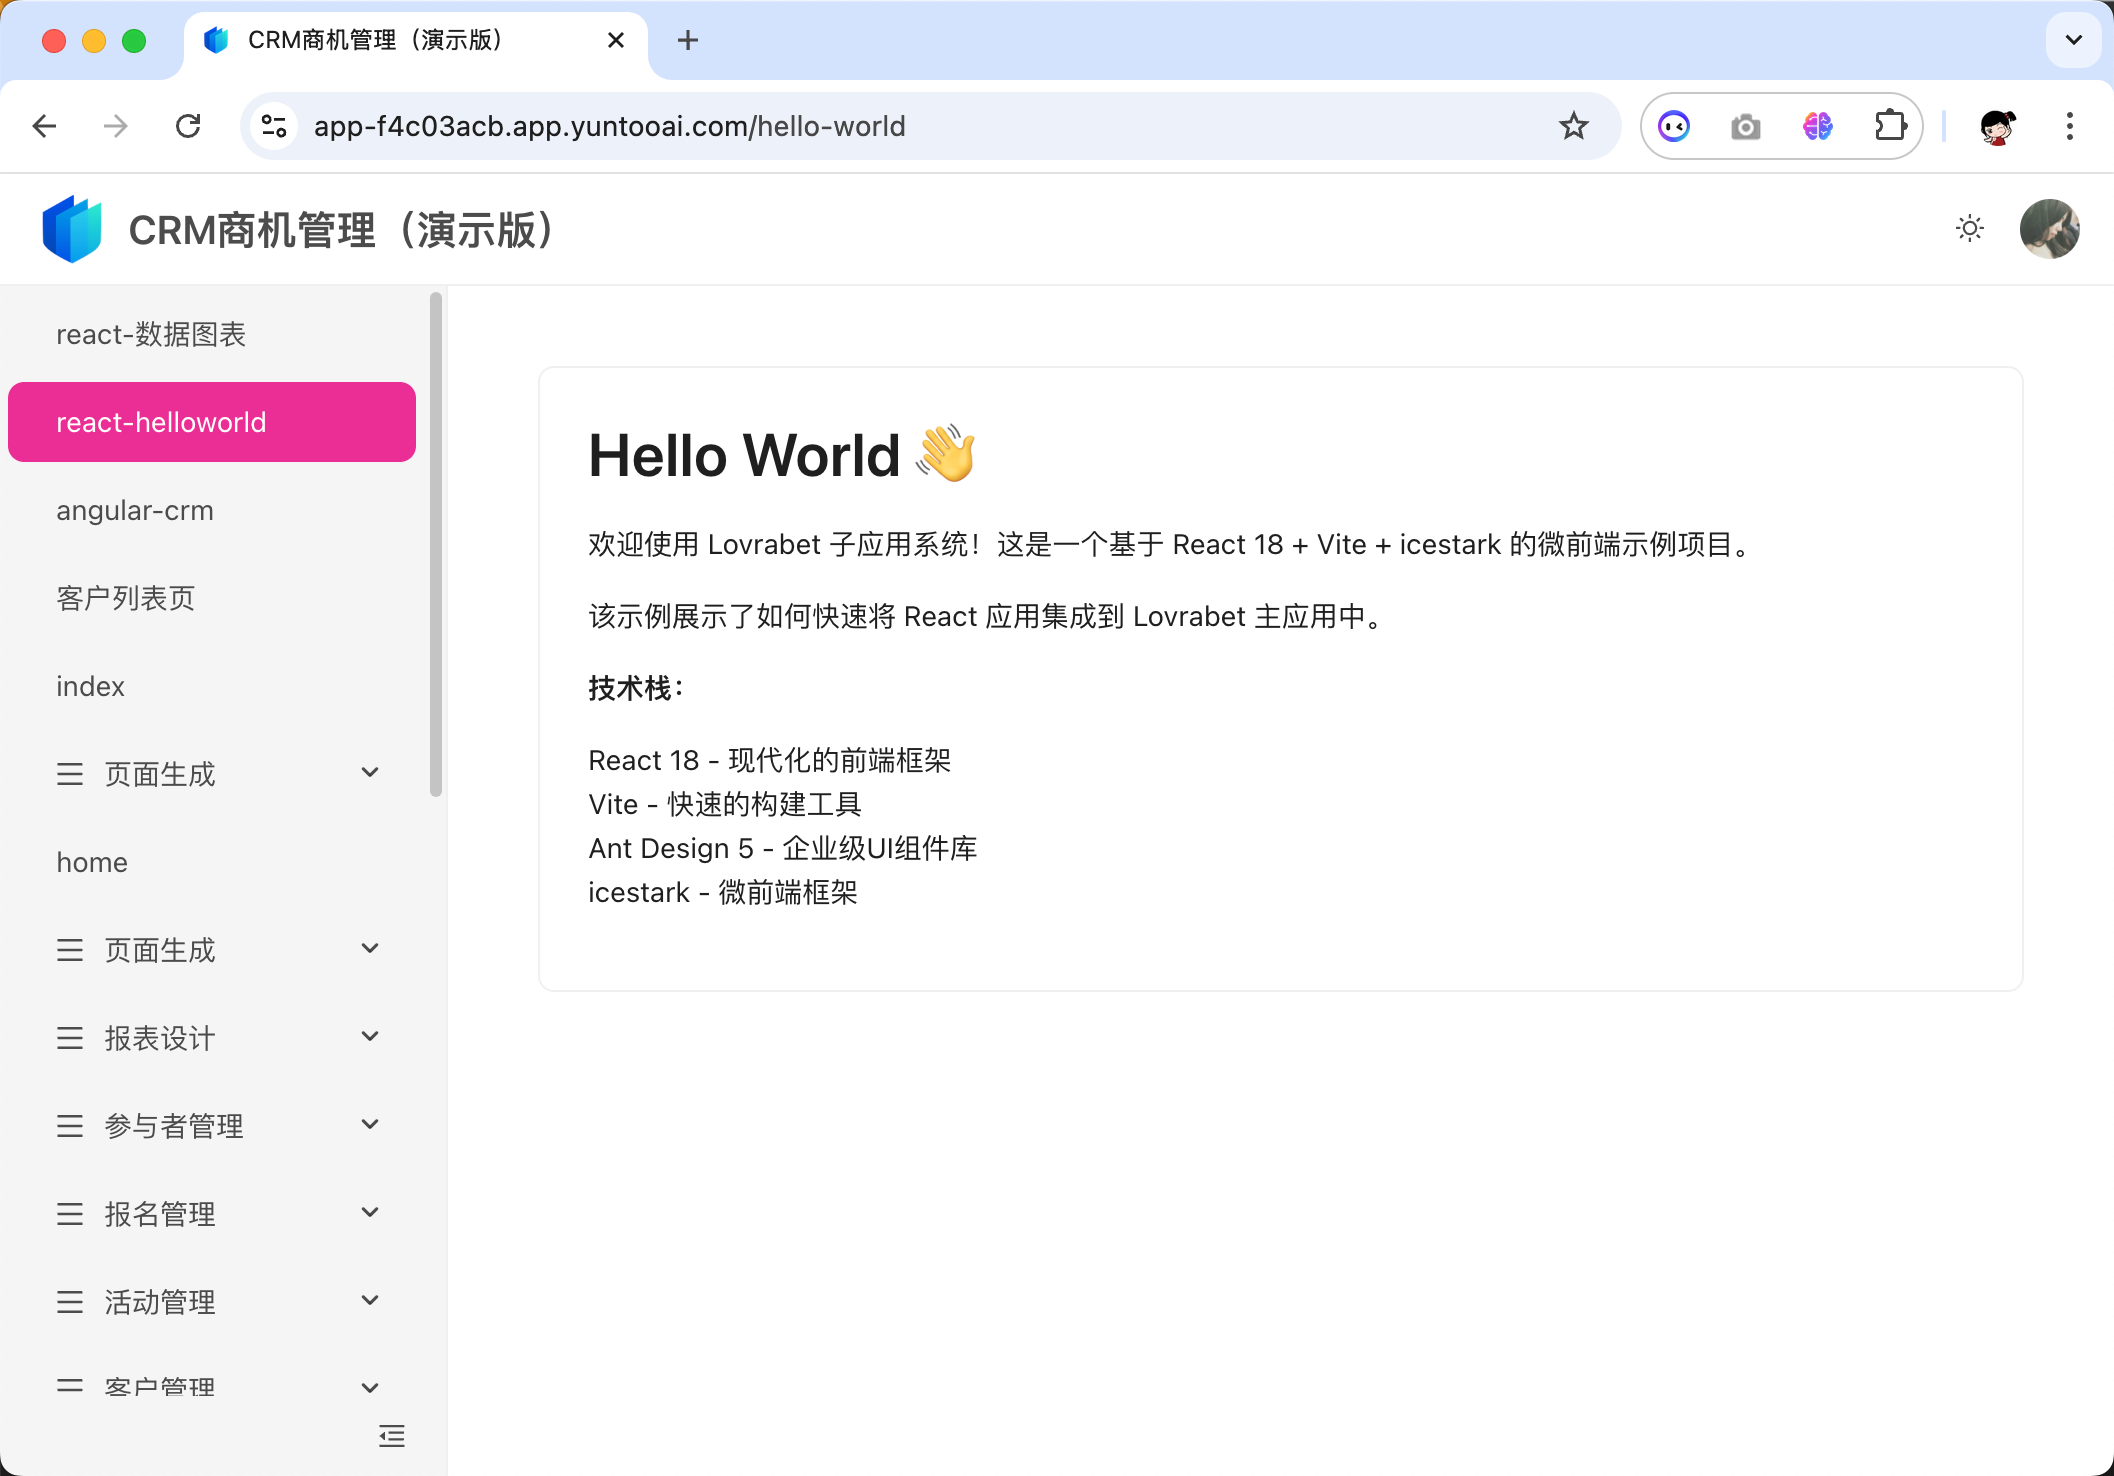Open the user avatar in the top right
The width and height of the screenshot is (2114, 1476).
point(2049,229)
